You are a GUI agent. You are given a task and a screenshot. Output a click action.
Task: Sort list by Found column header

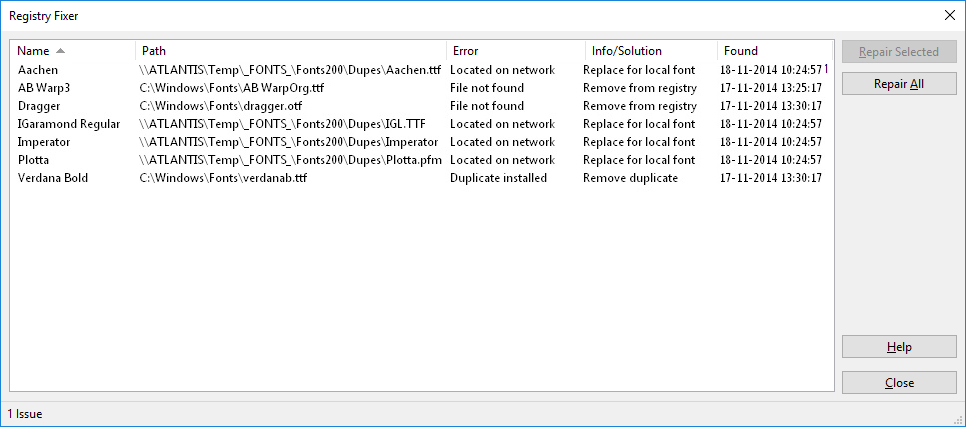774,51
